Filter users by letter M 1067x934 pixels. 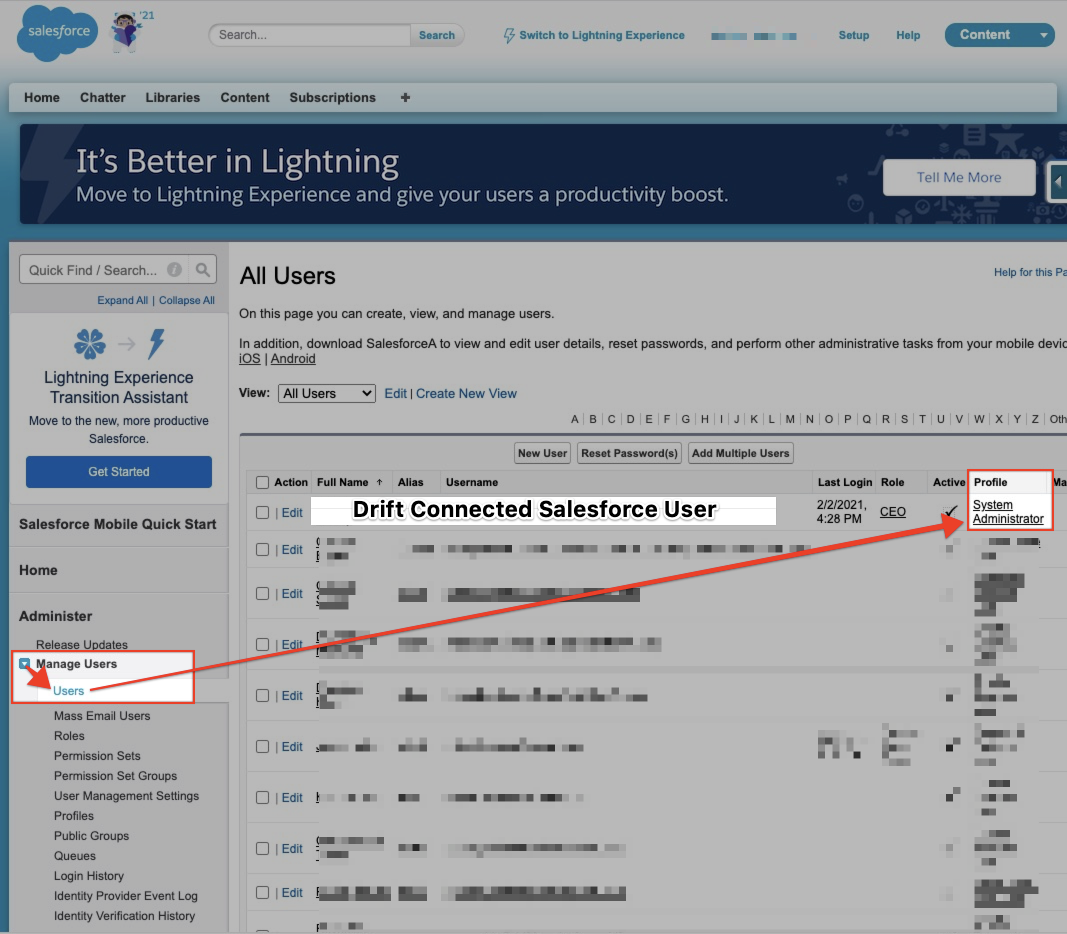(x=790, y=419)
